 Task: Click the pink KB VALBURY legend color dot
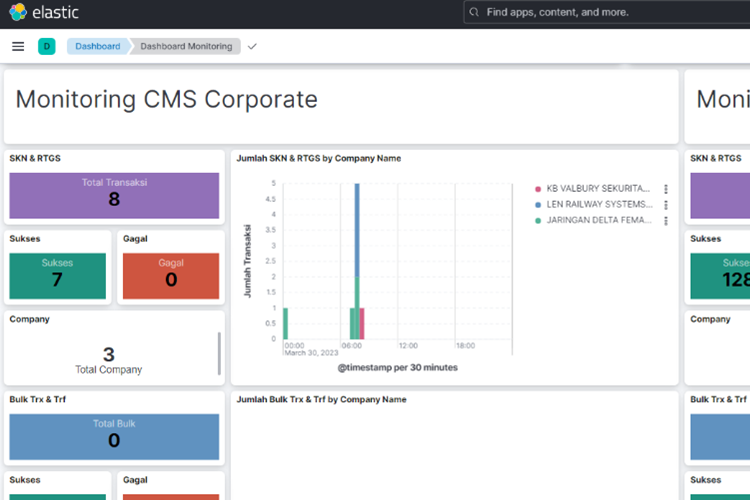point(538,188)
